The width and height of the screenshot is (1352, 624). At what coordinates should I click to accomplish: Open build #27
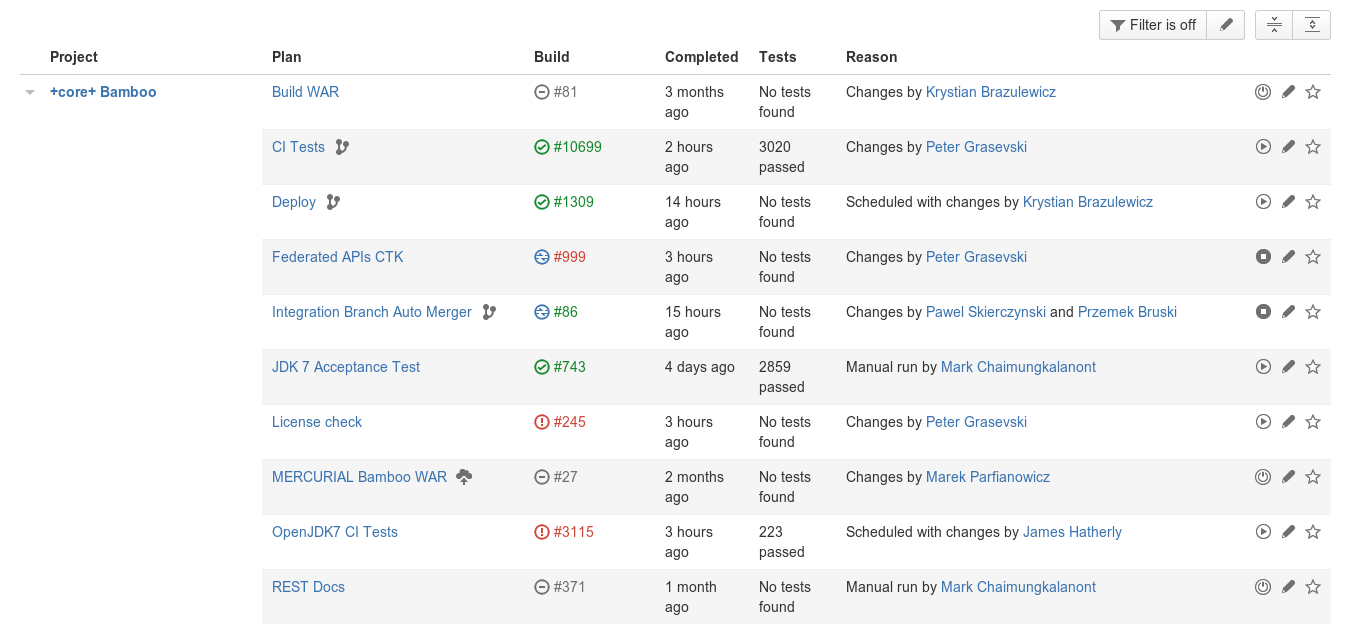tap(565, 477)
